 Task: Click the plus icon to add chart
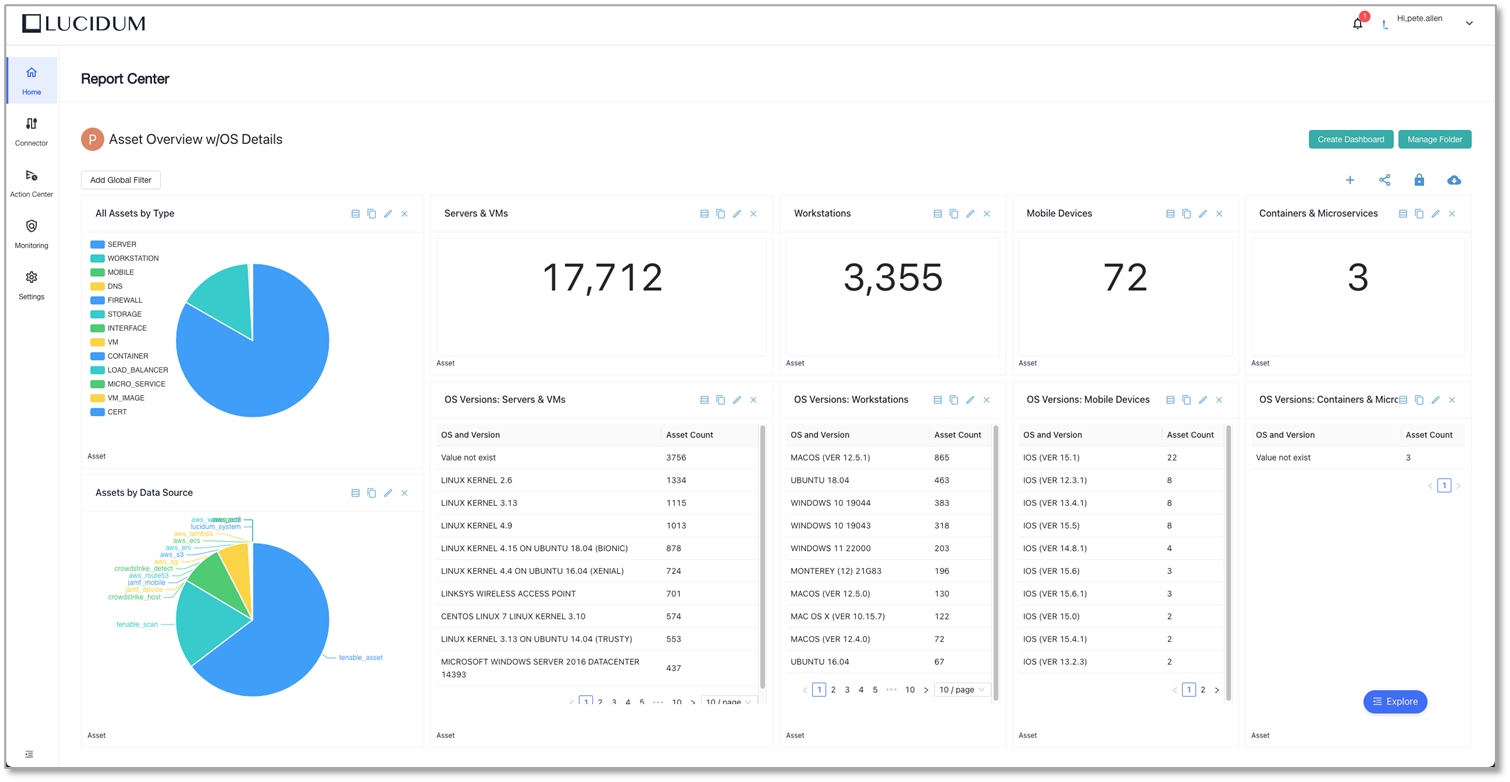[1350, 180]
